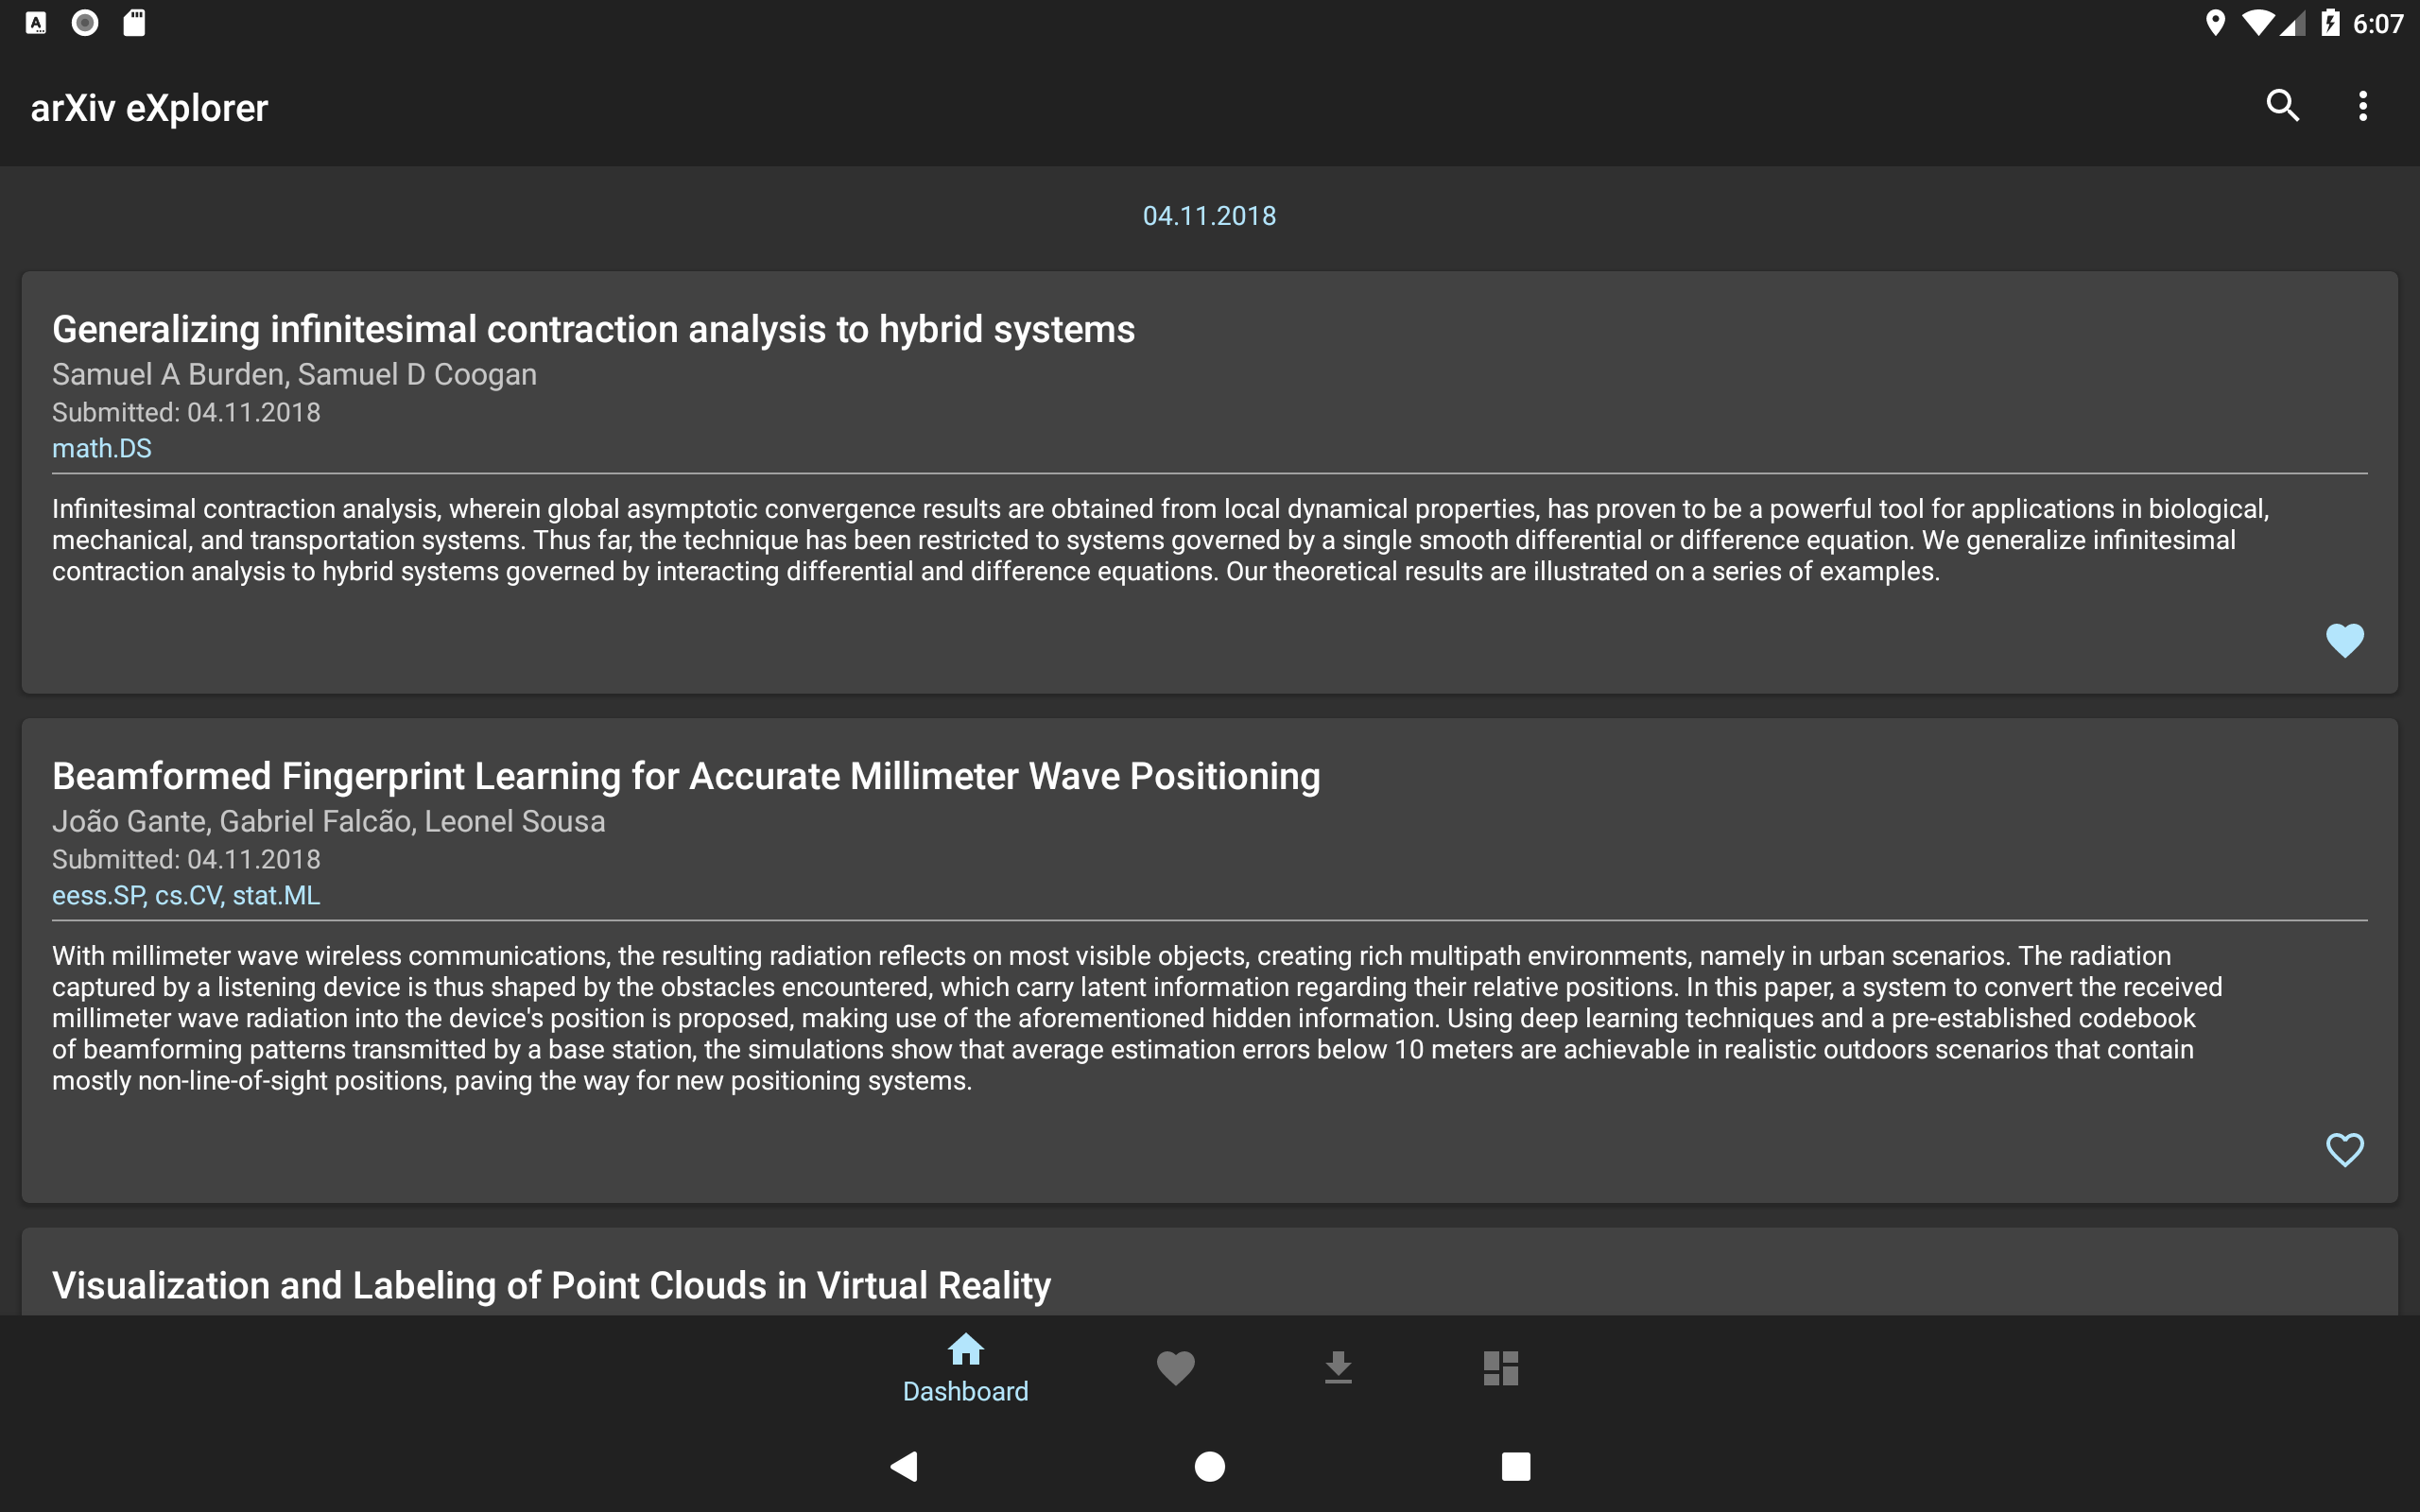
Task: Open the Generalizing infinitesimal contraction analysis paper
Action: point(593,330)
